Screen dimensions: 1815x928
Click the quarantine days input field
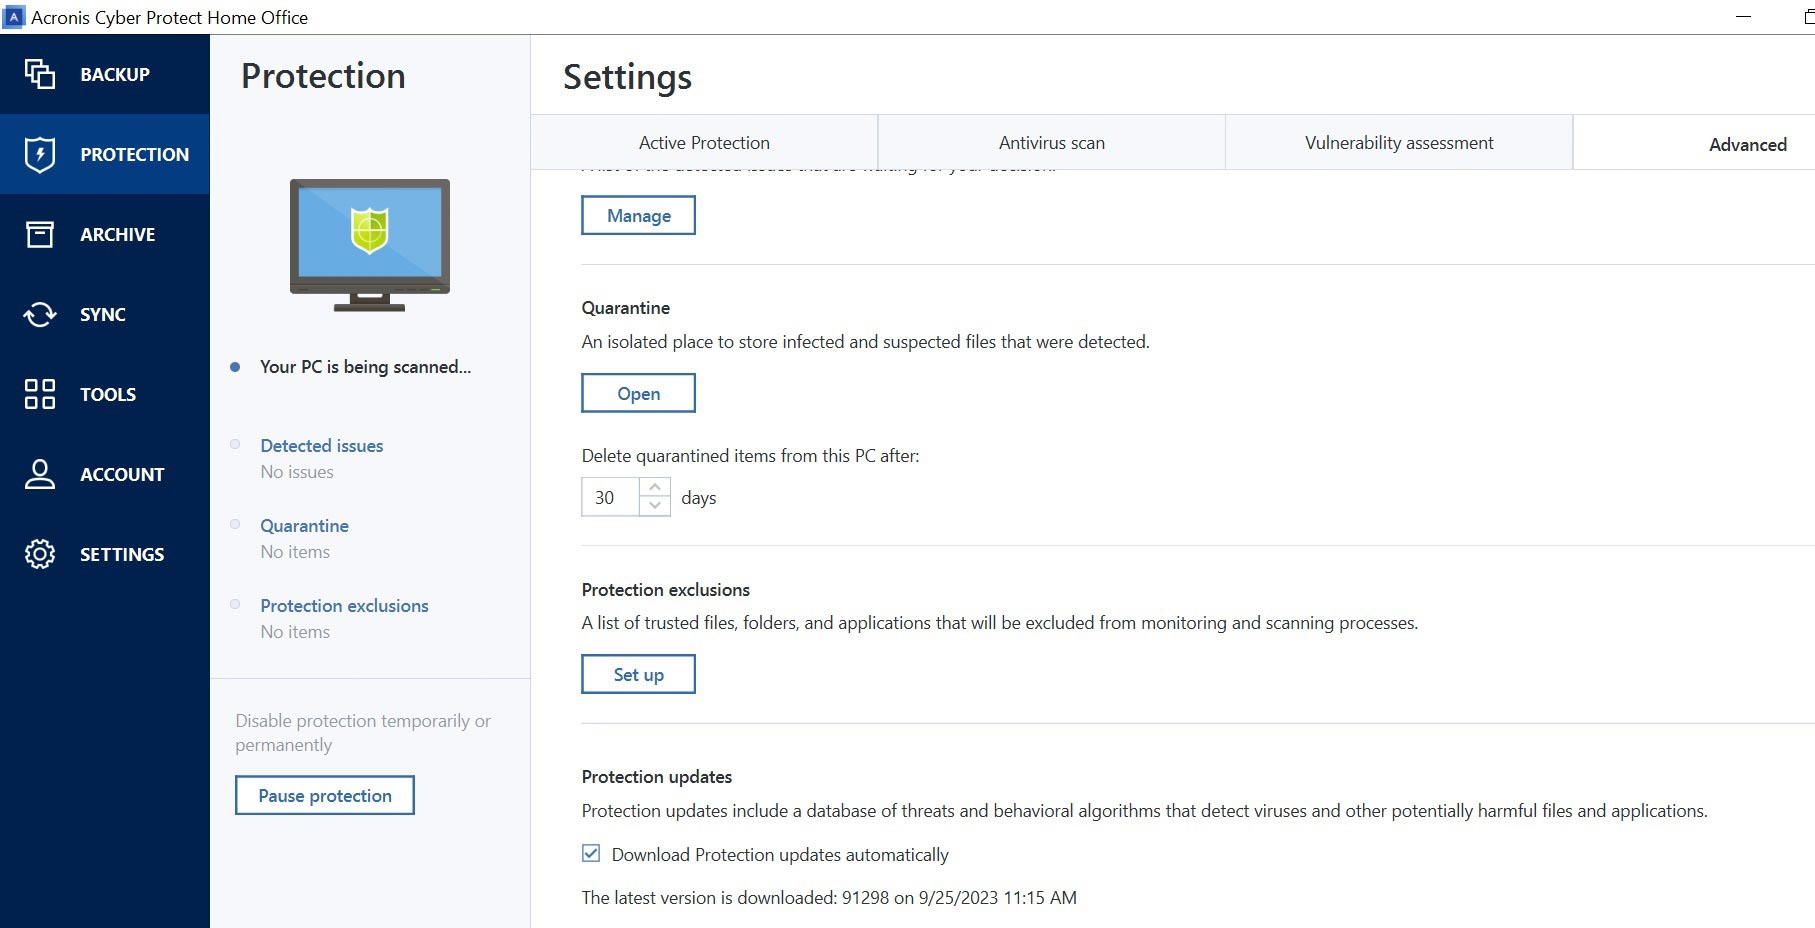click(x=609, y=497)
